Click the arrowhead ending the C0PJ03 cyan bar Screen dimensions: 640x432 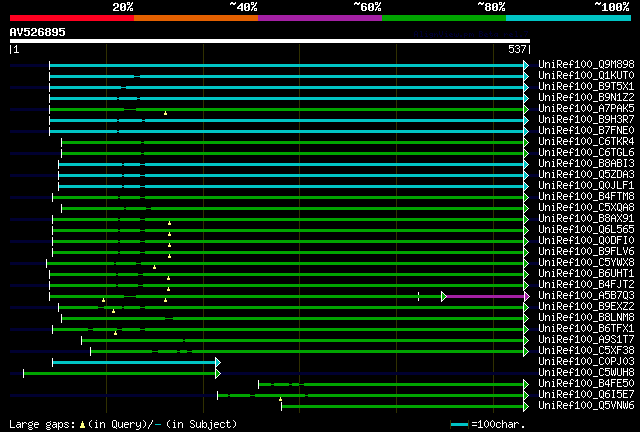[218, 362]
